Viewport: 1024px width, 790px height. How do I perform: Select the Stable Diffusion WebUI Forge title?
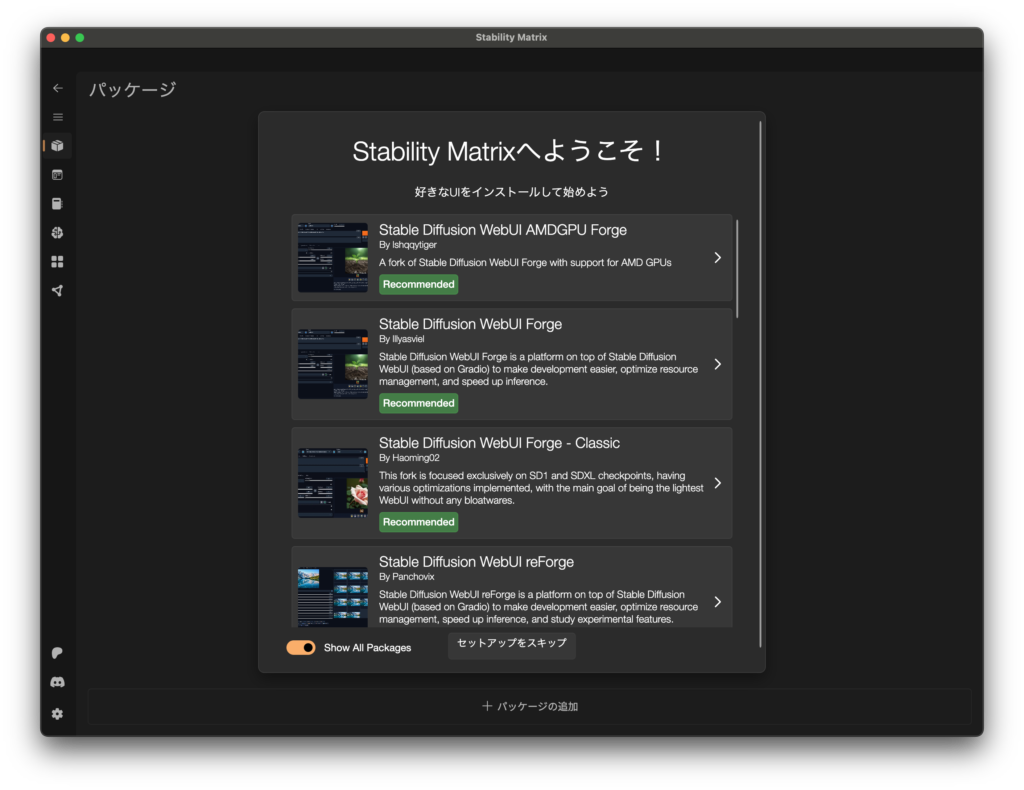(x=470, y=324)
